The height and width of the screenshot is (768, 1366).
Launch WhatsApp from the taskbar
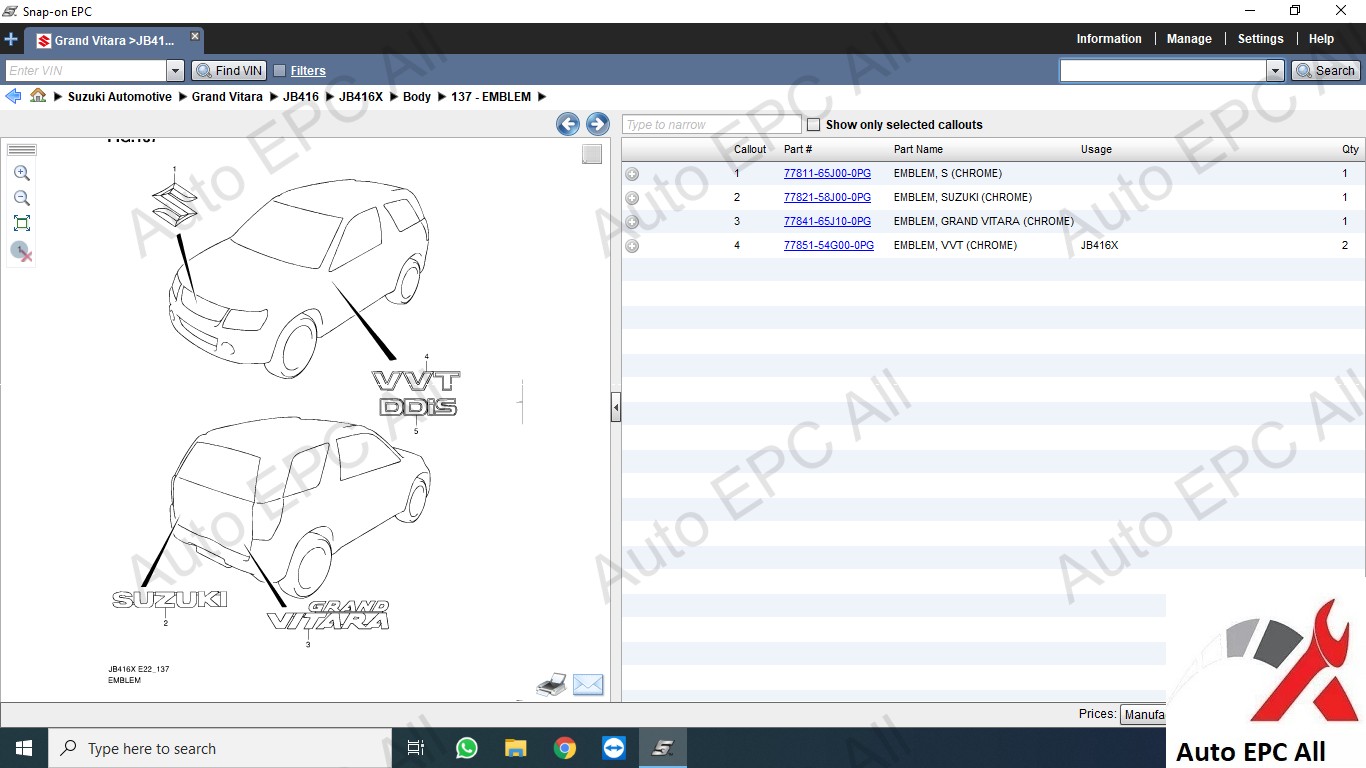[x=466, y=748]
